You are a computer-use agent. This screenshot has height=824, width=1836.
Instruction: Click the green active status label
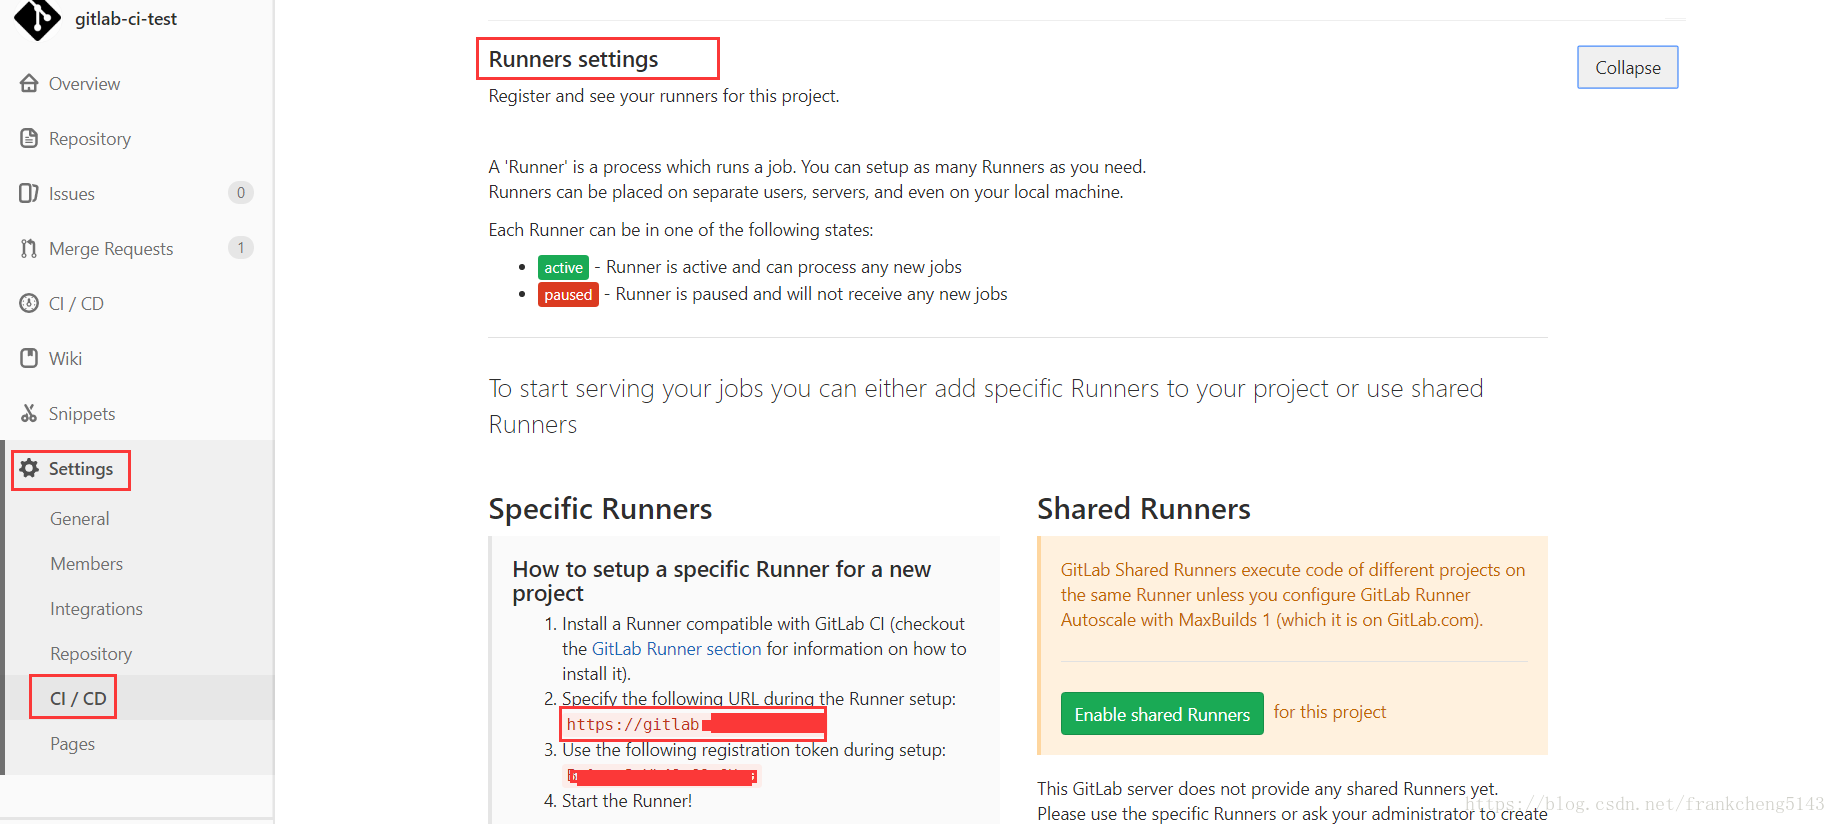pos(563,267)
